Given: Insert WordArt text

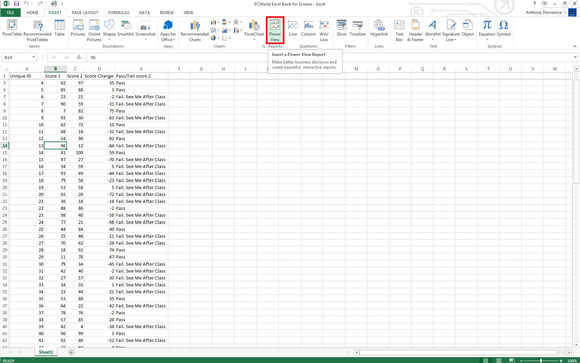Looking at the screenshot, I should 432,30.
